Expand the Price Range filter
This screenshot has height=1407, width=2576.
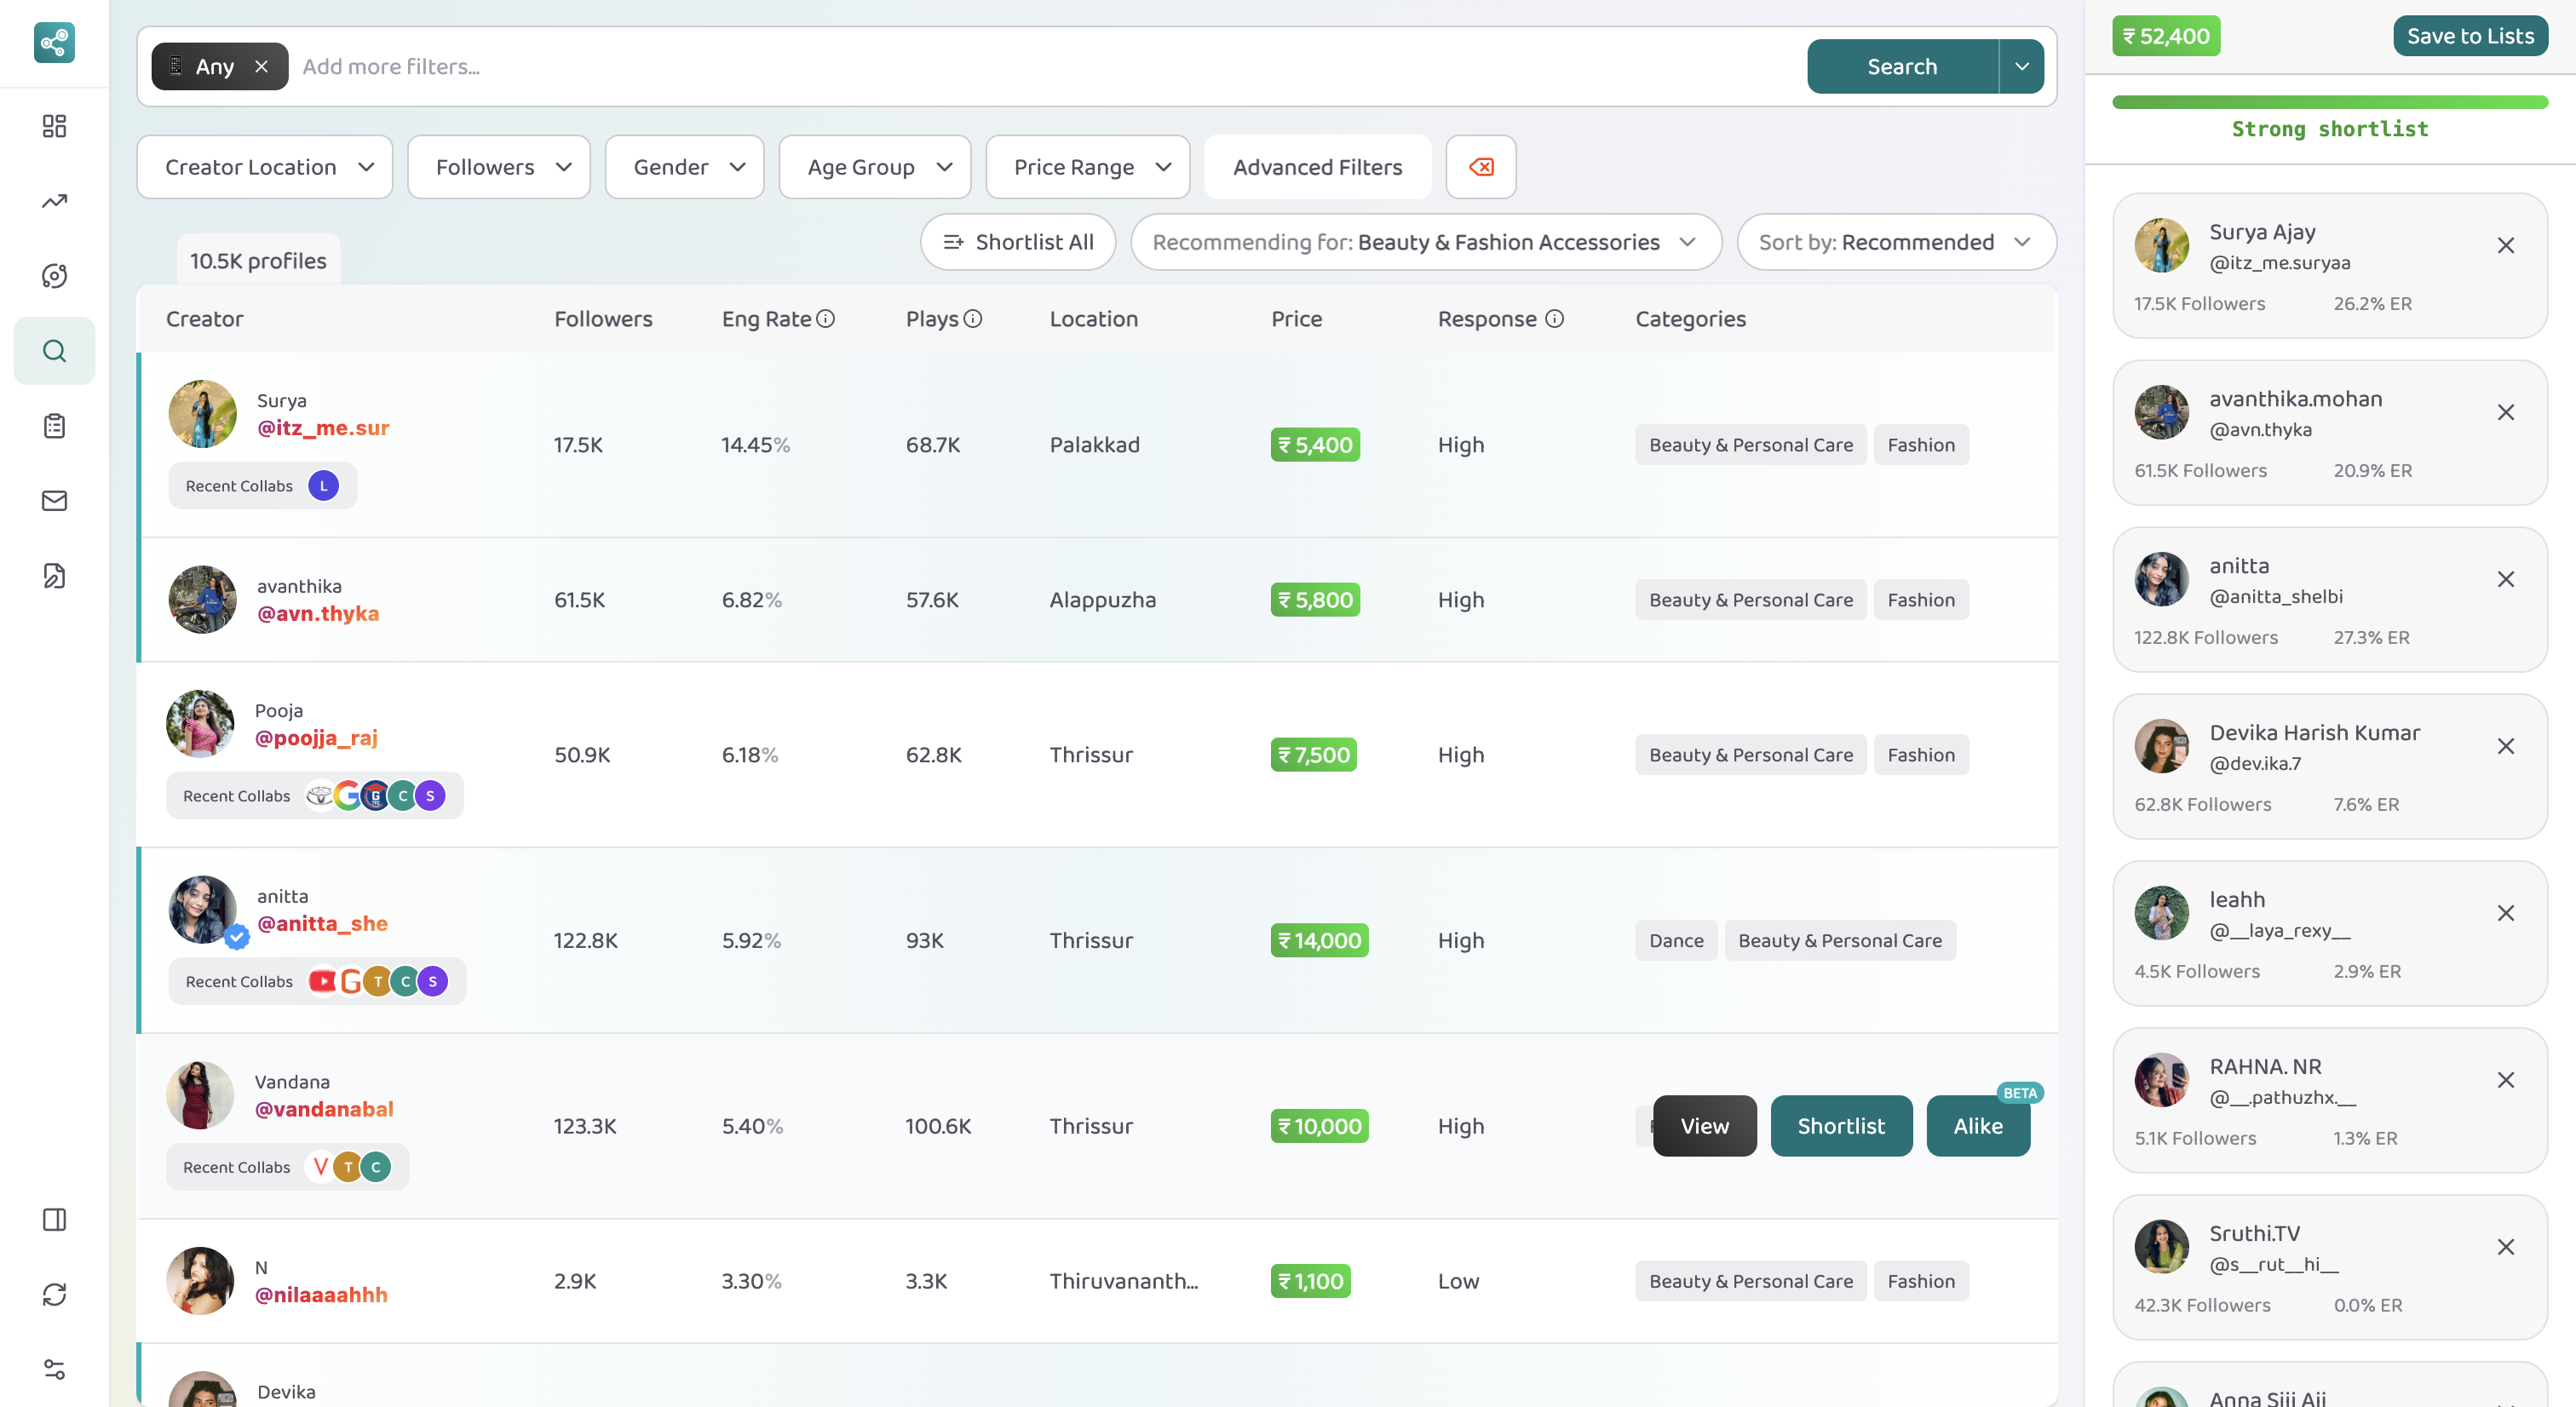(x=1088, y=167)
